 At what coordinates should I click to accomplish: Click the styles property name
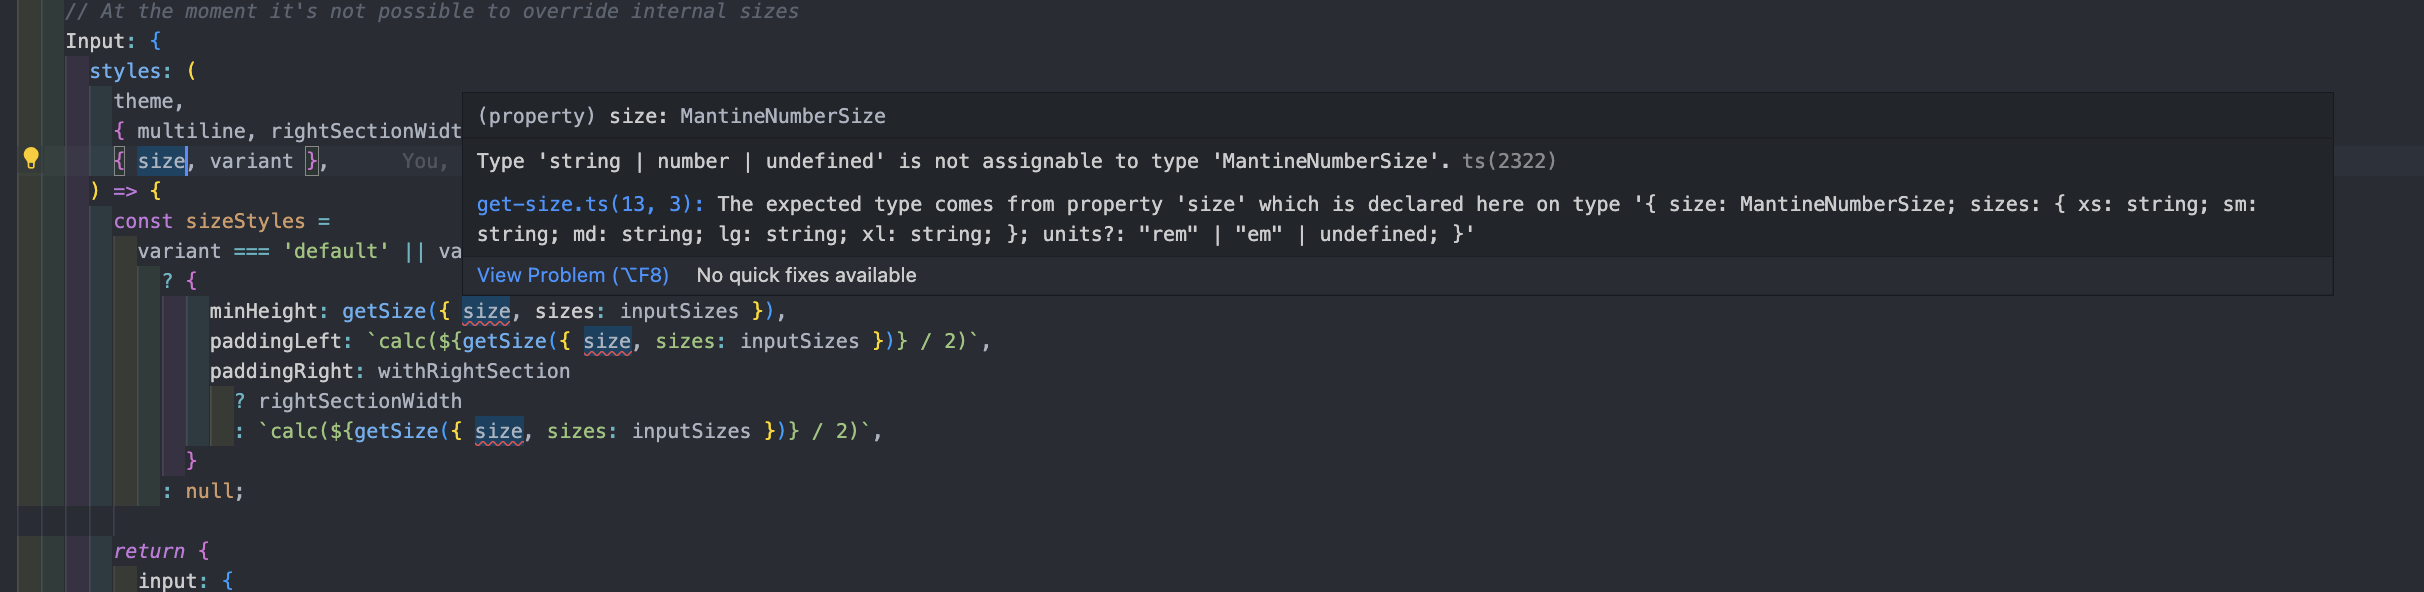[x=128, y=71]
